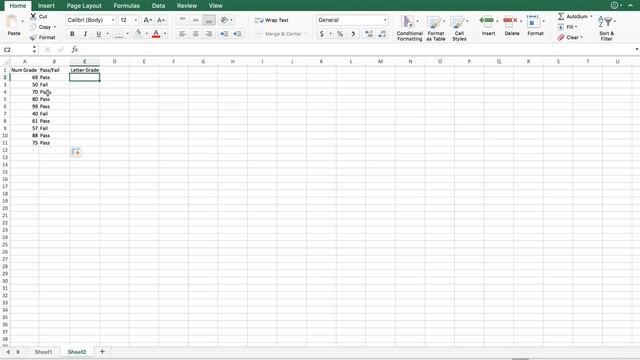Apply the cell borders button

tap(119, 34)
